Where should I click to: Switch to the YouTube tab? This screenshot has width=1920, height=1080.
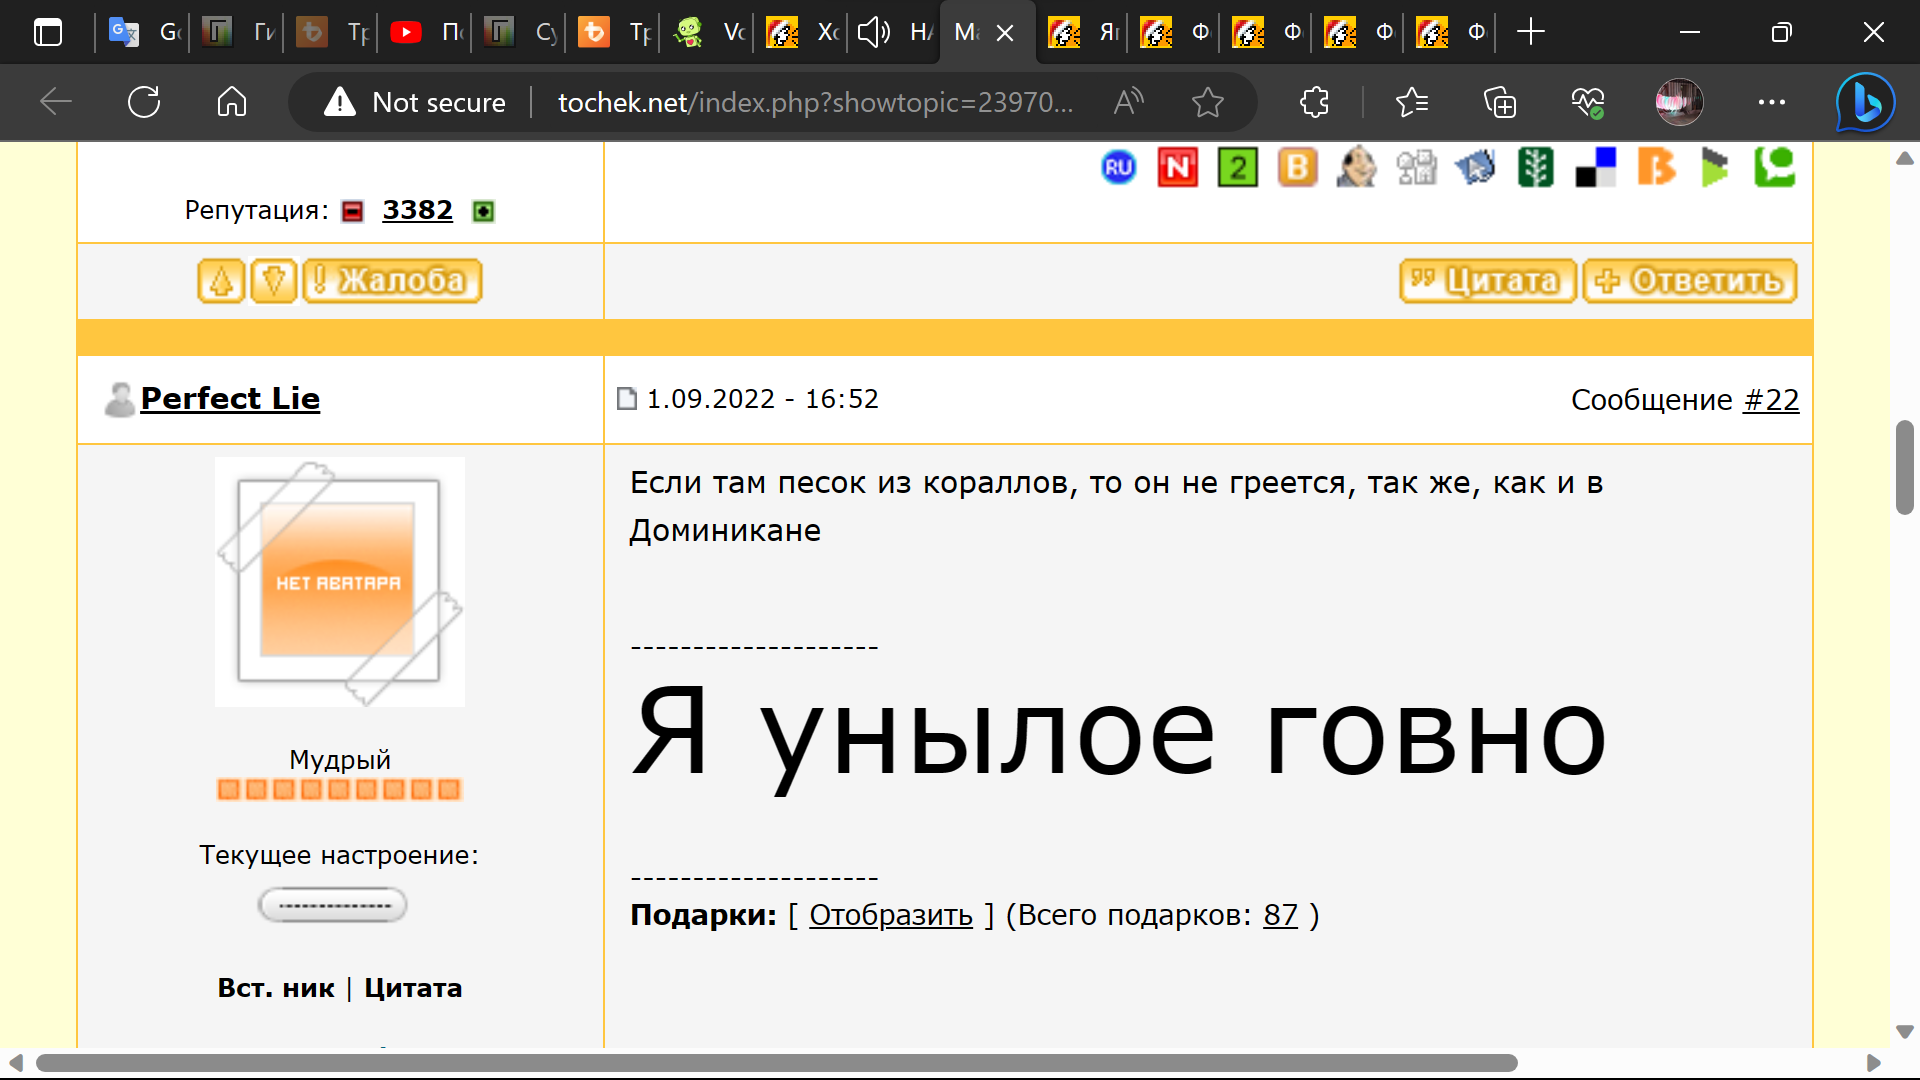click(425, 33)
